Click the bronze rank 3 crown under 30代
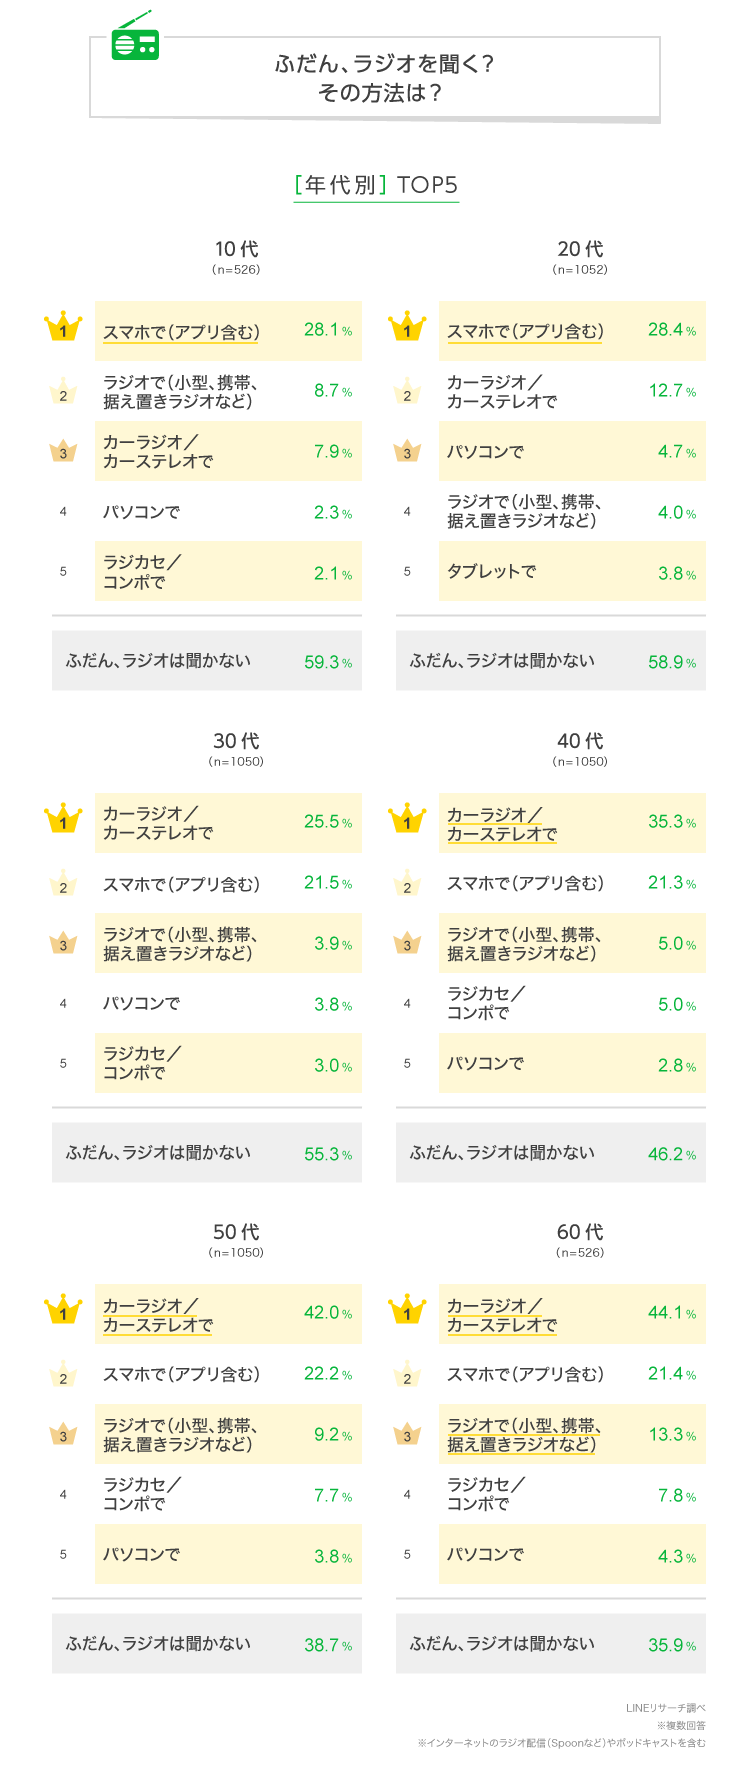 pyautogui.click(x=63, y=943)
